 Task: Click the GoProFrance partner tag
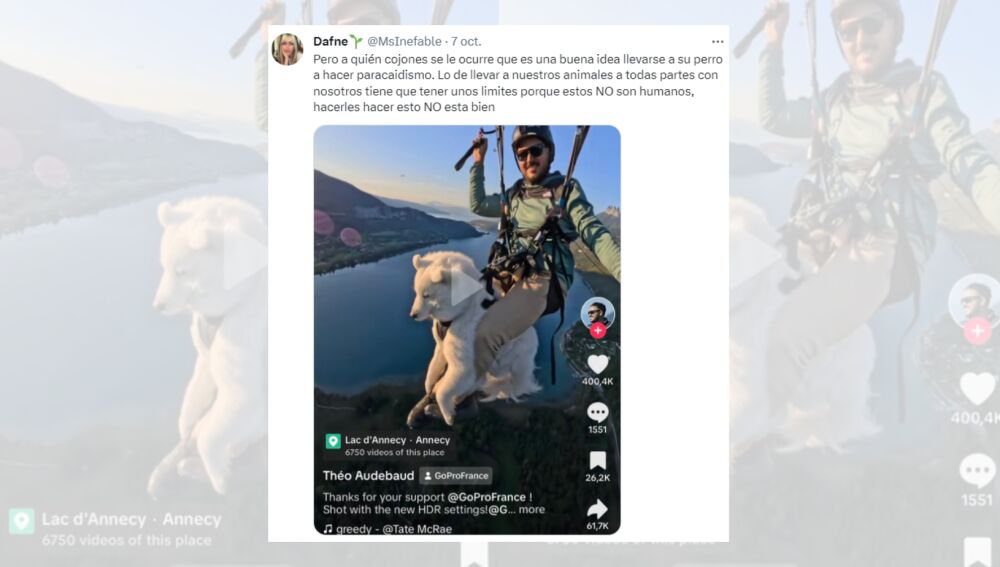456,476
